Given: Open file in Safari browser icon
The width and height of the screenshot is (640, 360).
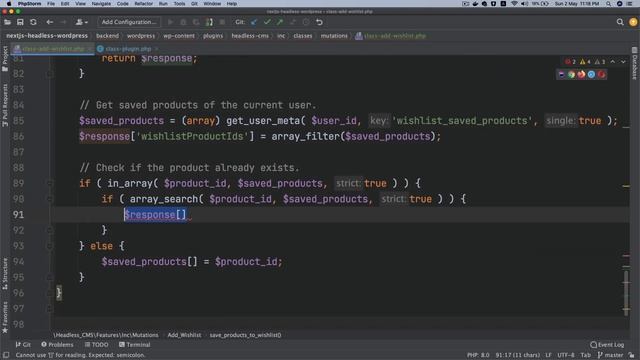Looking at the screenshot, I should click(x=591, y=74).
